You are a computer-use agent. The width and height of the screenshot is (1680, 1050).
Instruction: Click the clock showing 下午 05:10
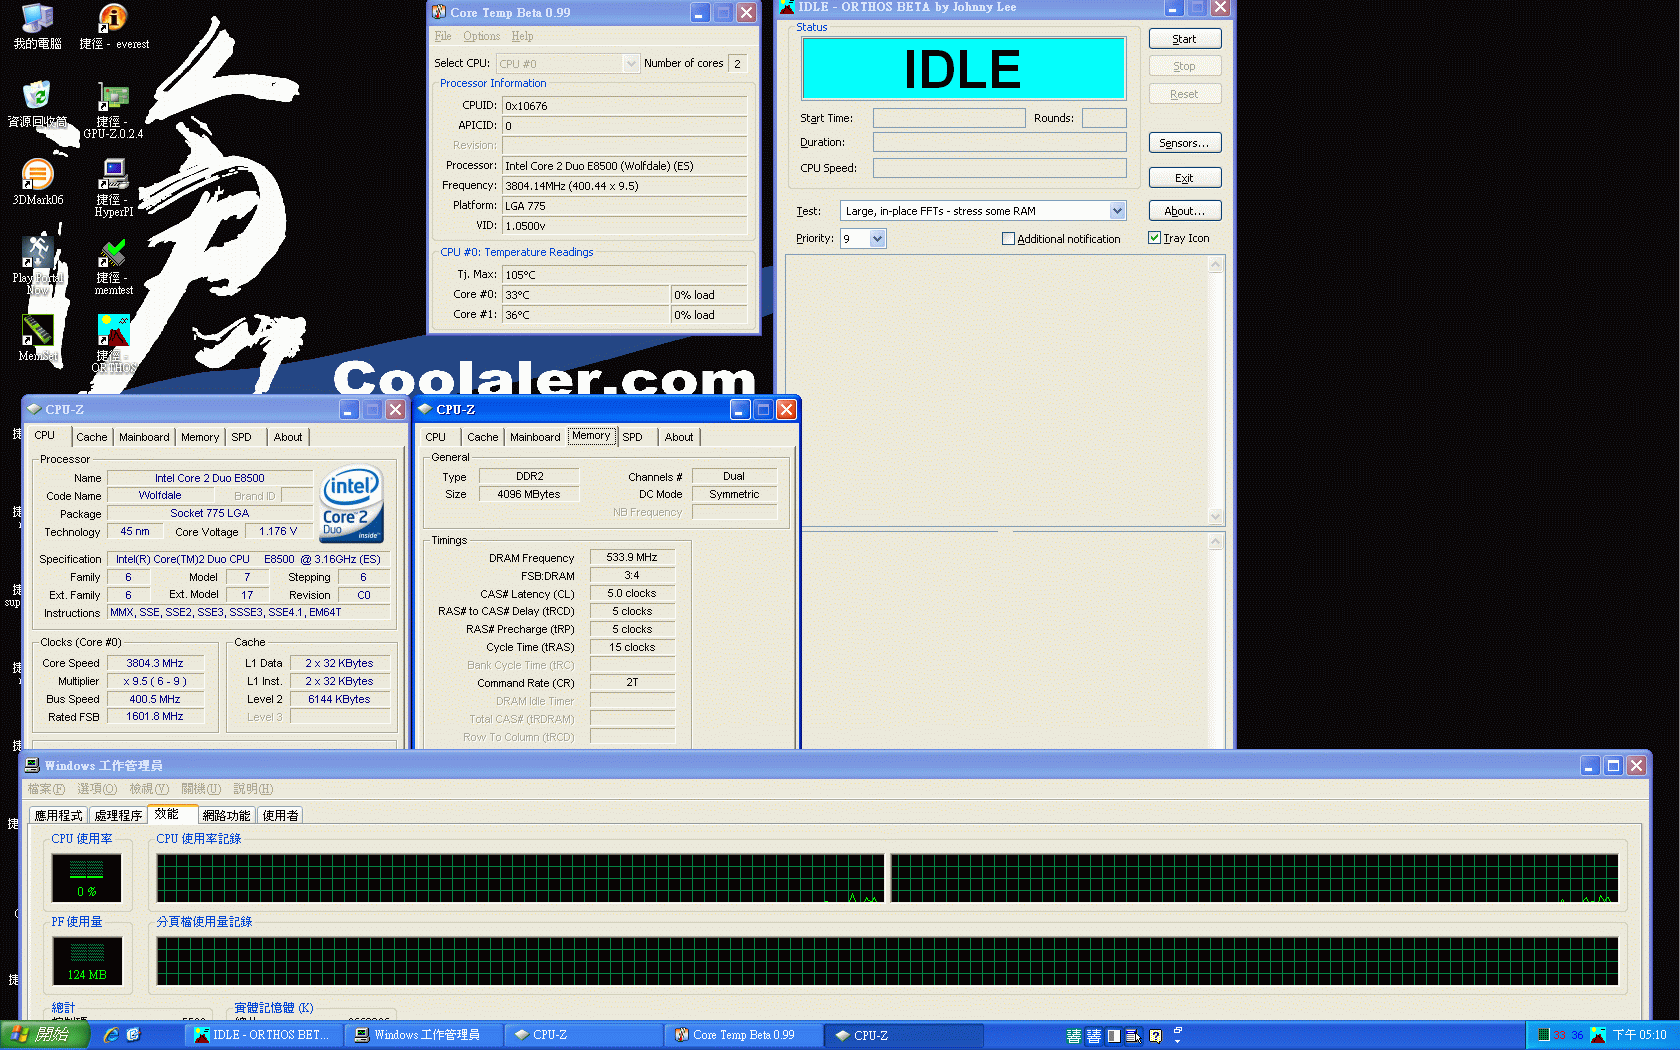[1640, 1035]
